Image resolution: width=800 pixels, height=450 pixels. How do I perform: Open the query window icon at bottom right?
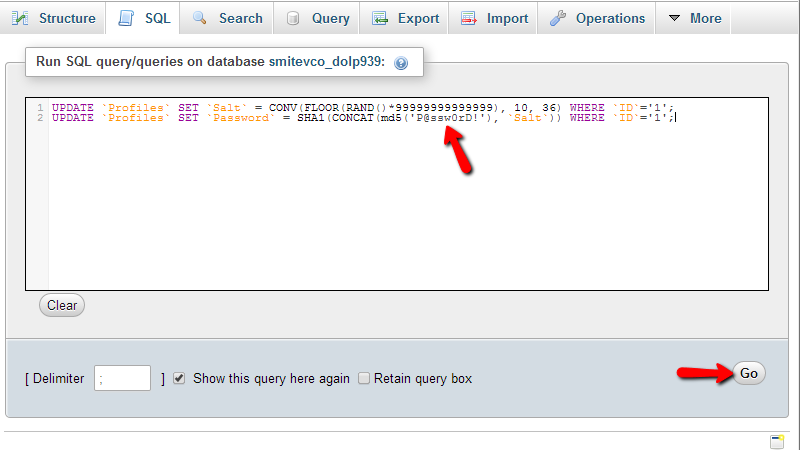point(777,441)
